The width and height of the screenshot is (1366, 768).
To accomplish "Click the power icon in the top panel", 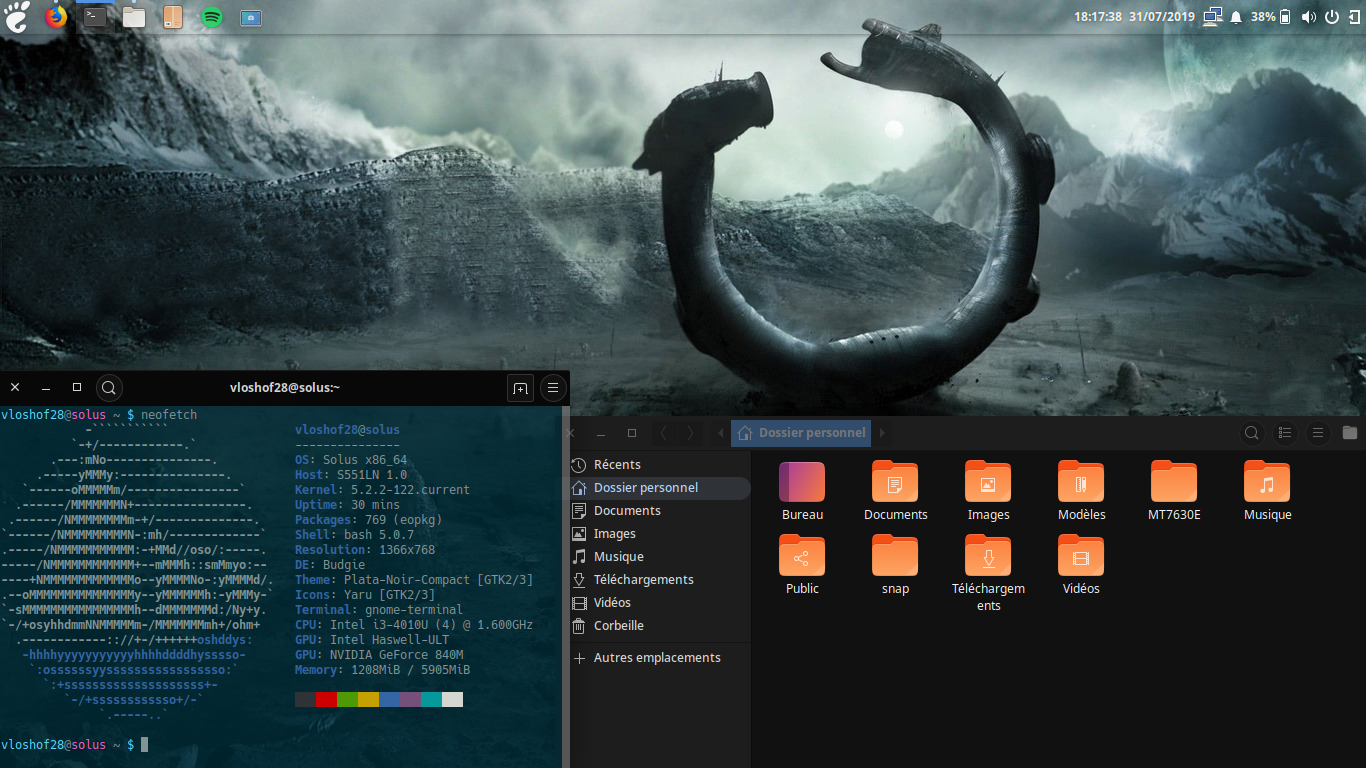I will coord(1331,17).
